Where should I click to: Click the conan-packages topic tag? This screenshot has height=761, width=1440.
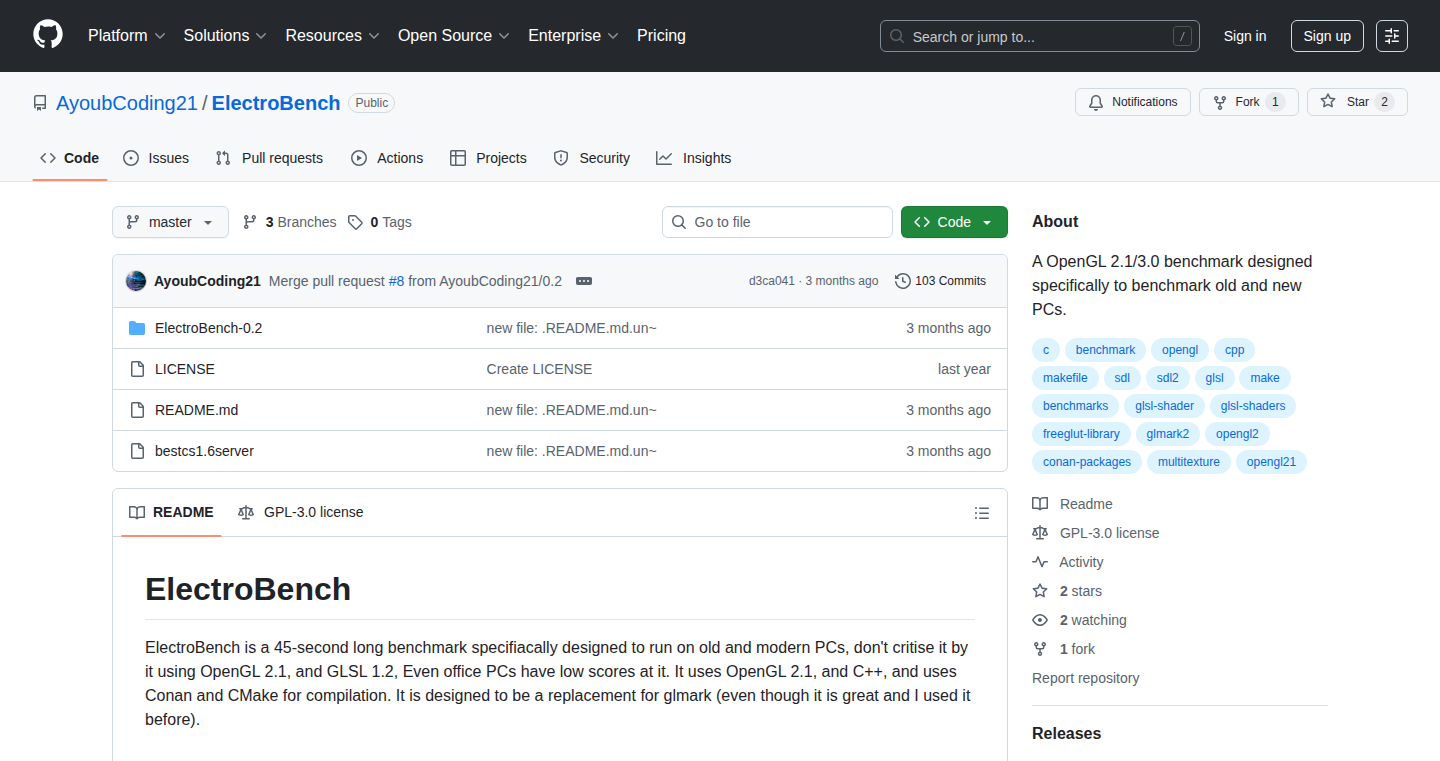[x=1087, y=462]
